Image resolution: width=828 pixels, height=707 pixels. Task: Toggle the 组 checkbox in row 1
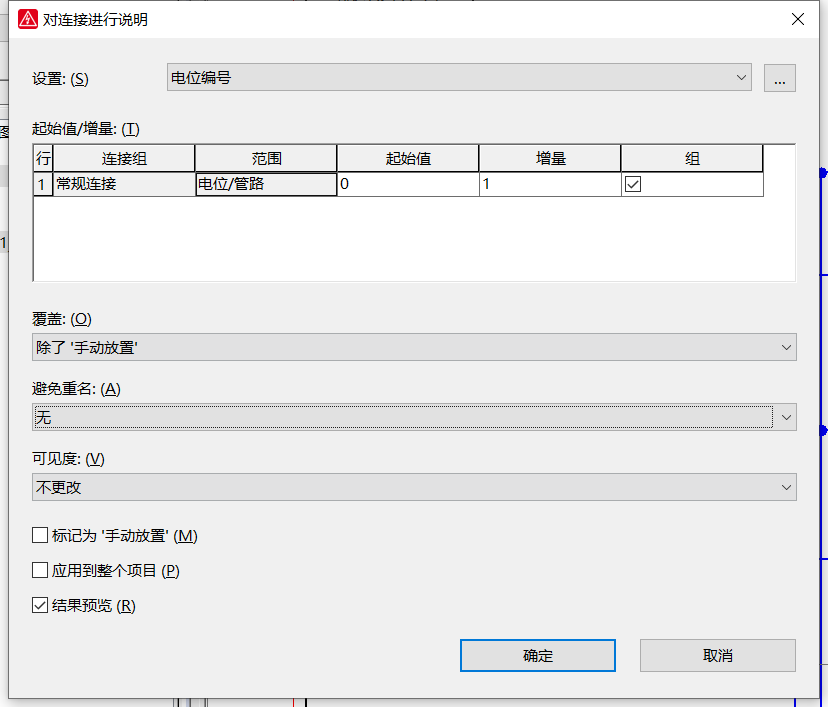pyautogui.click(x=633, y=184)
